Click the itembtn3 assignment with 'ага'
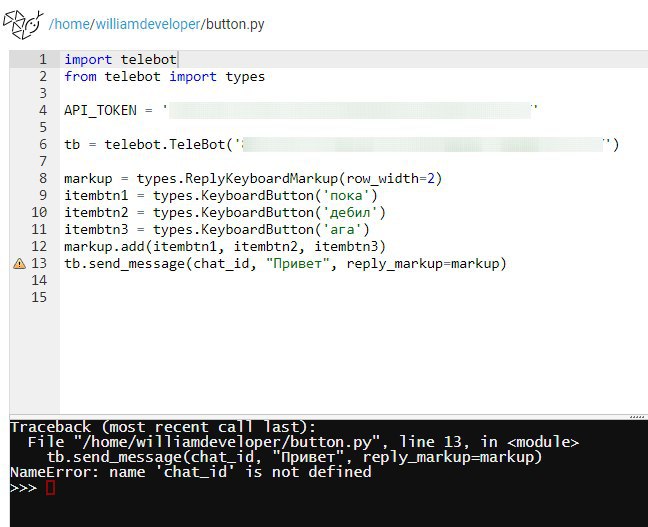 click(217, 229)
